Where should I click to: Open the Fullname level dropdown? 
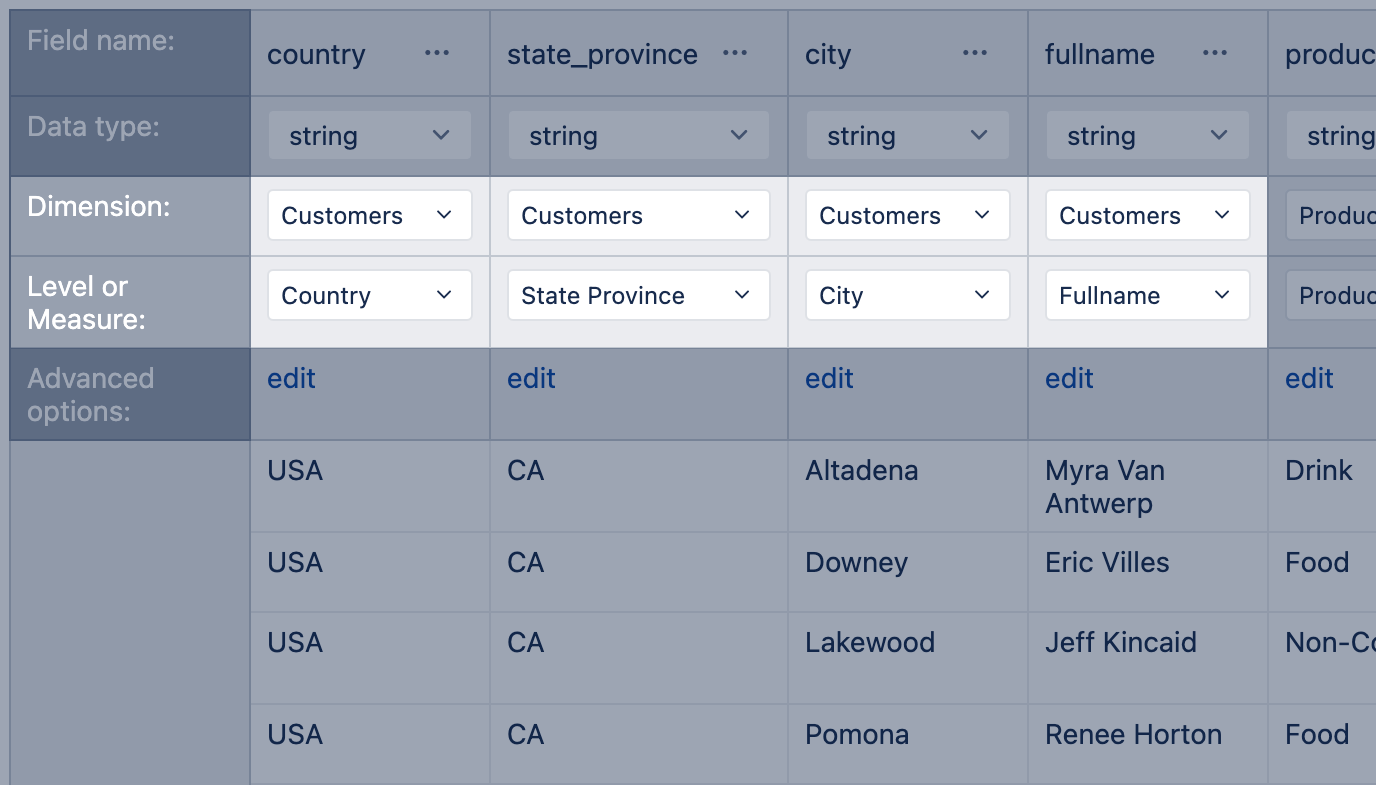click(1147, 296)
